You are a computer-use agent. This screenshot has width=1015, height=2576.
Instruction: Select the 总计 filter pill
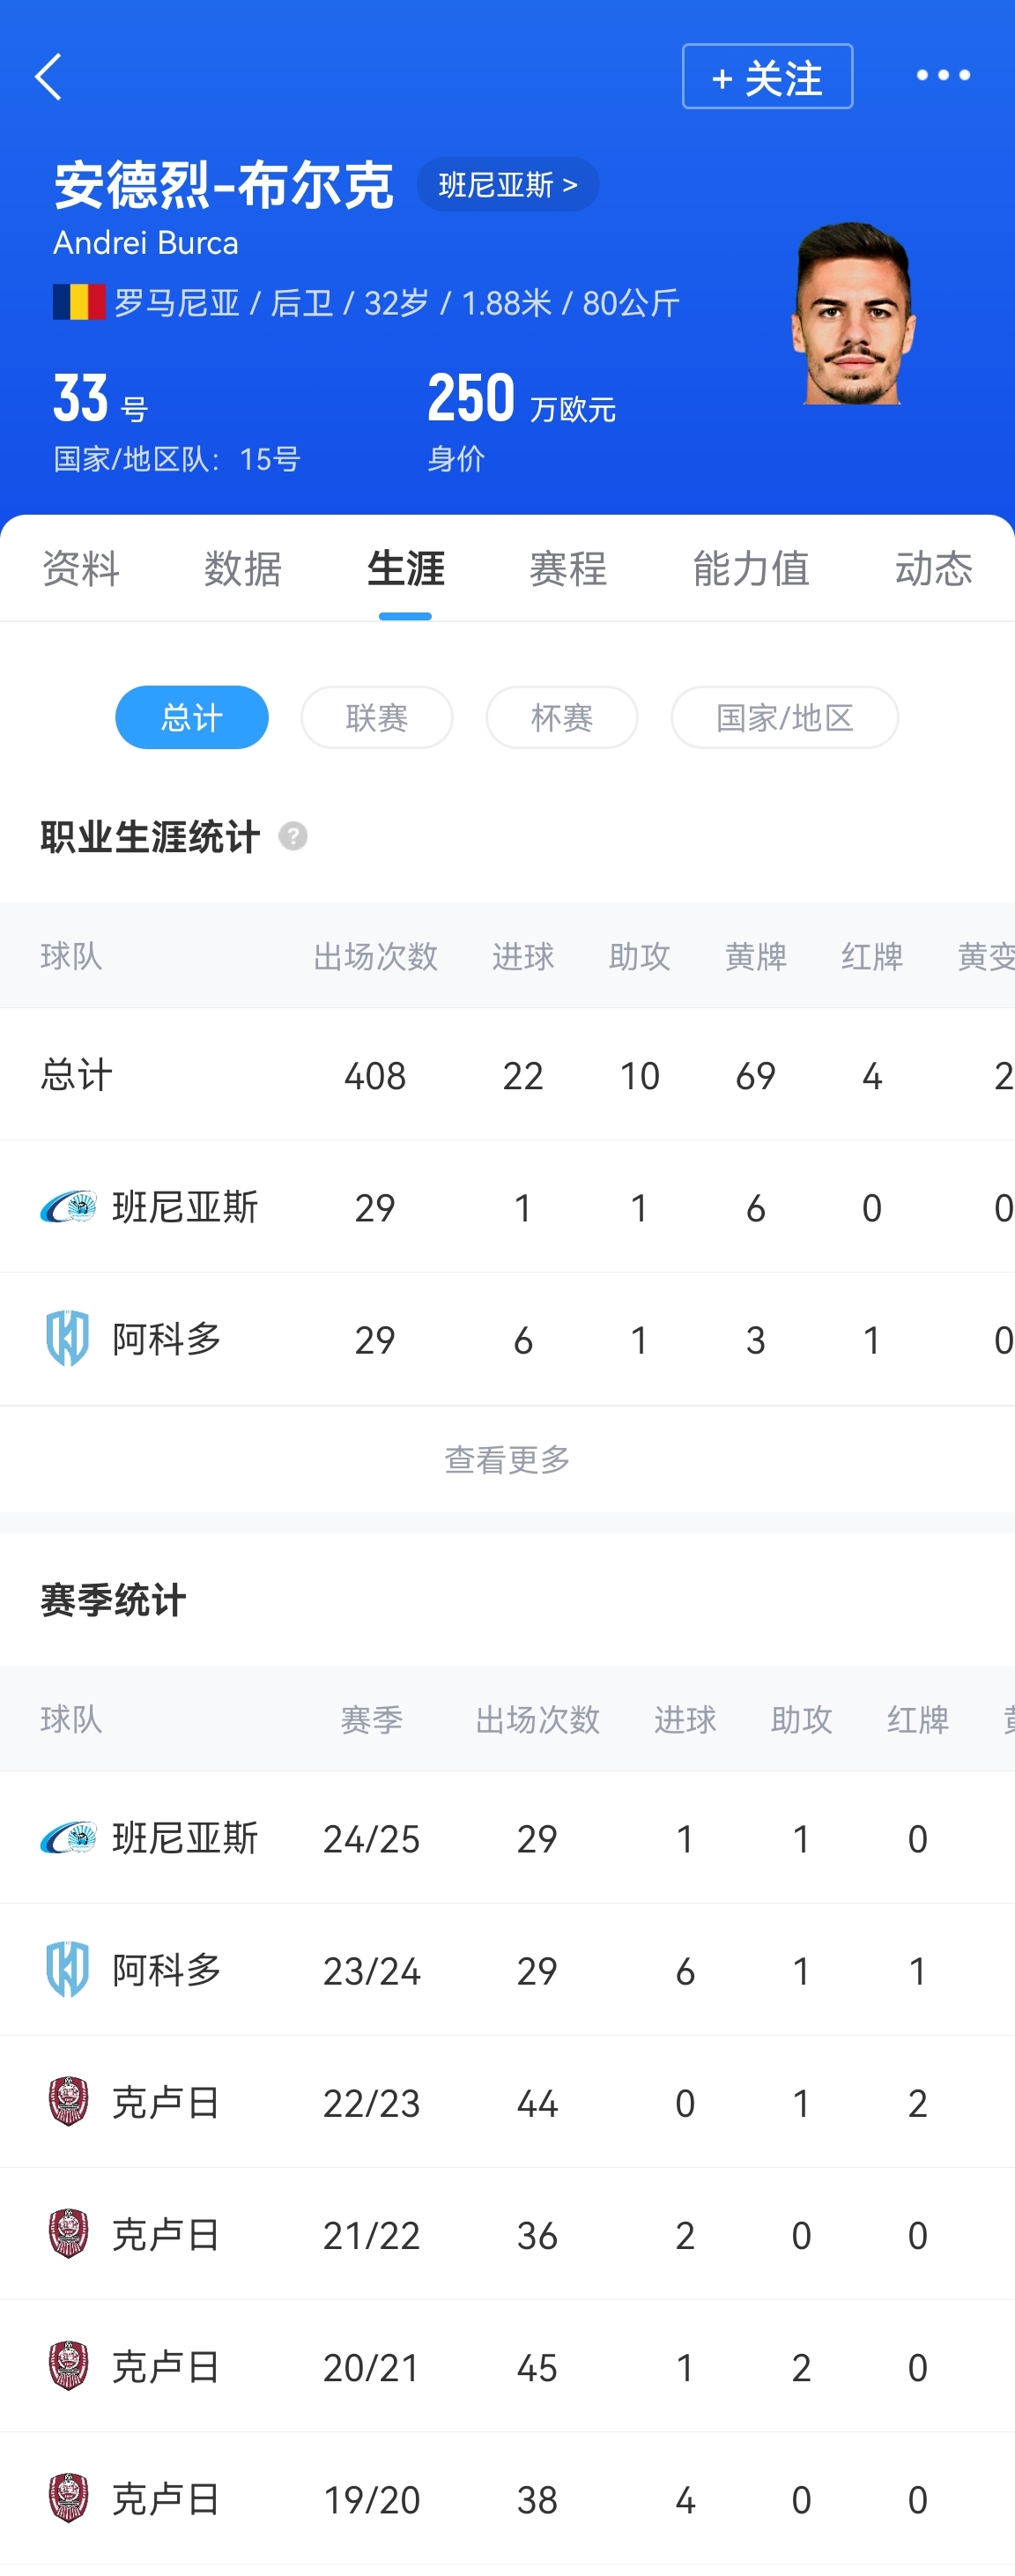(x=191, y=717)
